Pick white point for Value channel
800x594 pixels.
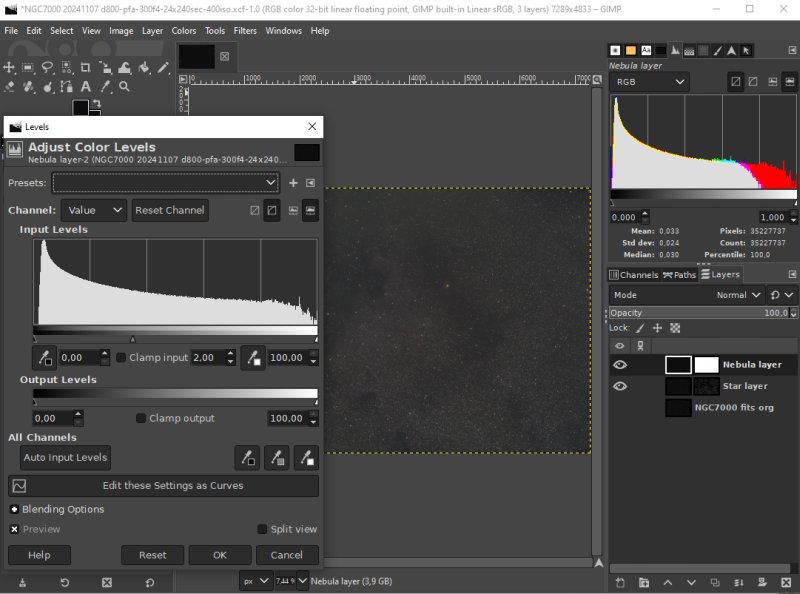point(253,358)
